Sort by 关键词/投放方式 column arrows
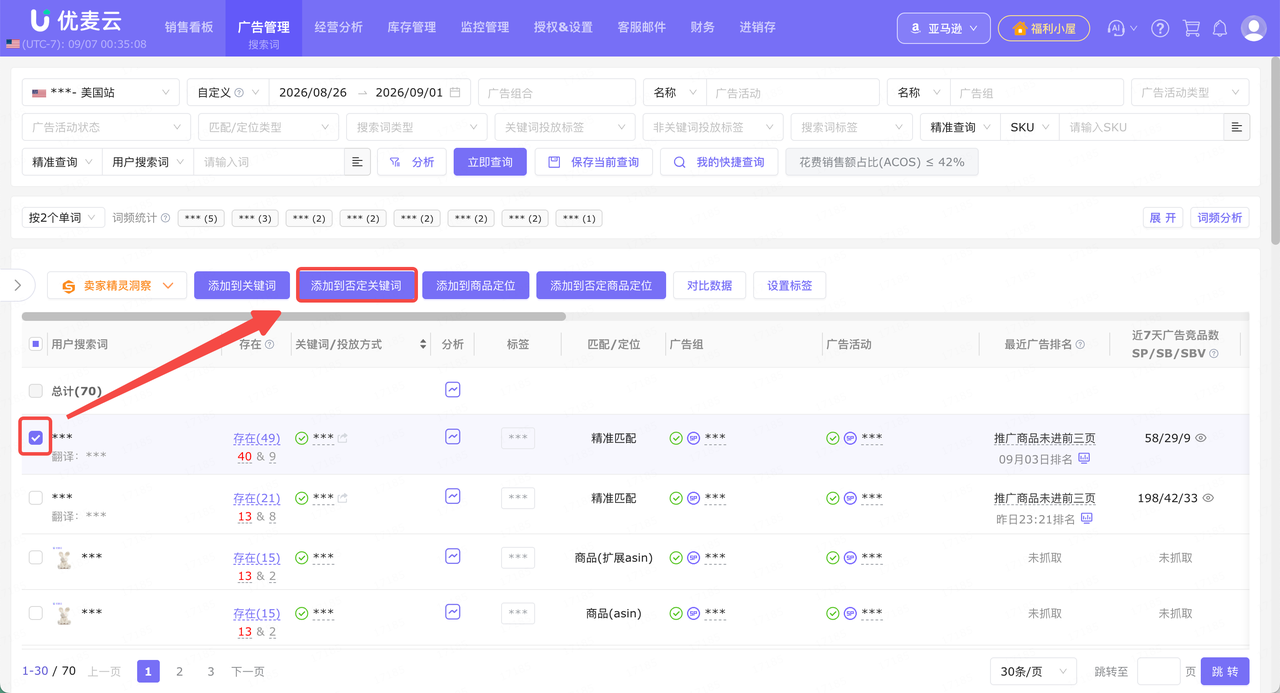Image resolution: width=1280 pixels, height=693 pixels. 421,344
